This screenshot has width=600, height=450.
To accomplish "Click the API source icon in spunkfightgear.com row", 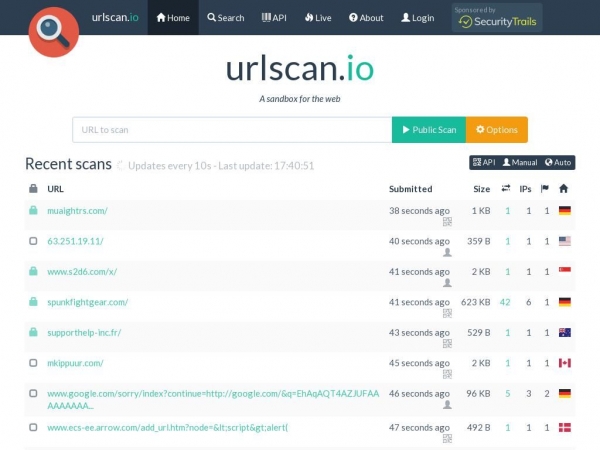I will click(x=447, y=313).
